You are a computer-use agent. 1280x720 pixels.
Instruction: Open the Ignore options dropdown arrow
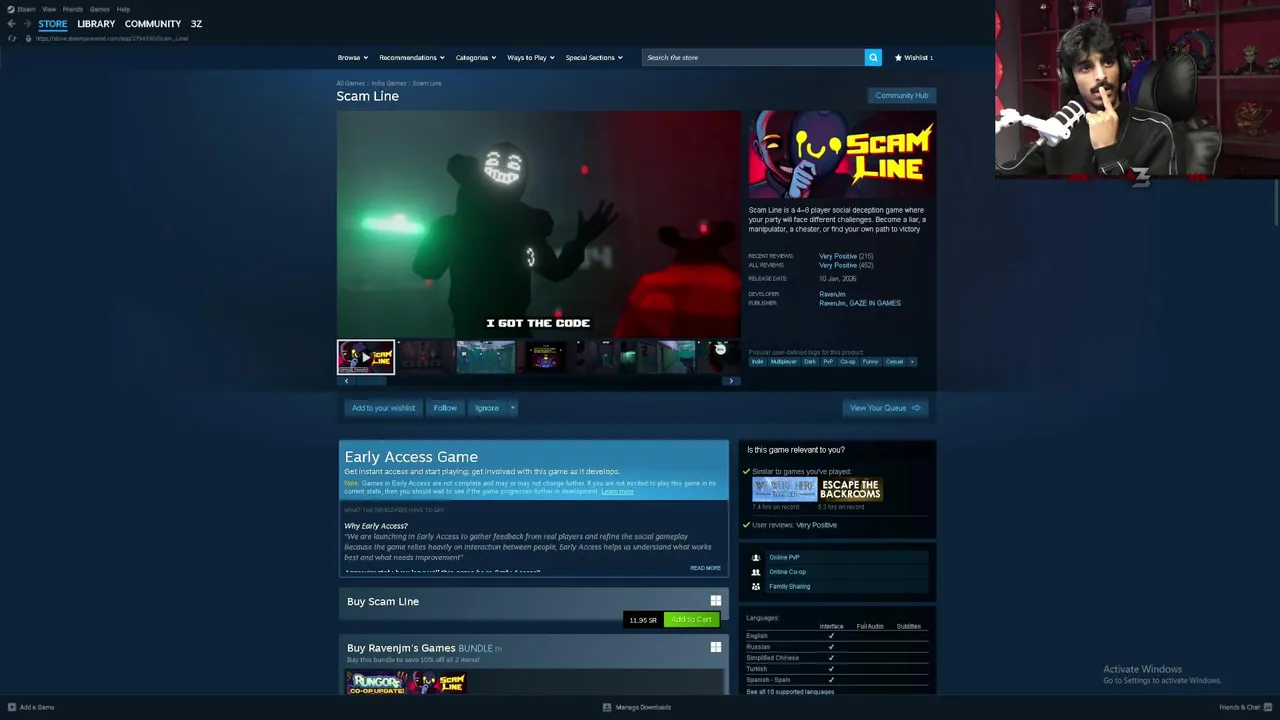click(512, 408)
